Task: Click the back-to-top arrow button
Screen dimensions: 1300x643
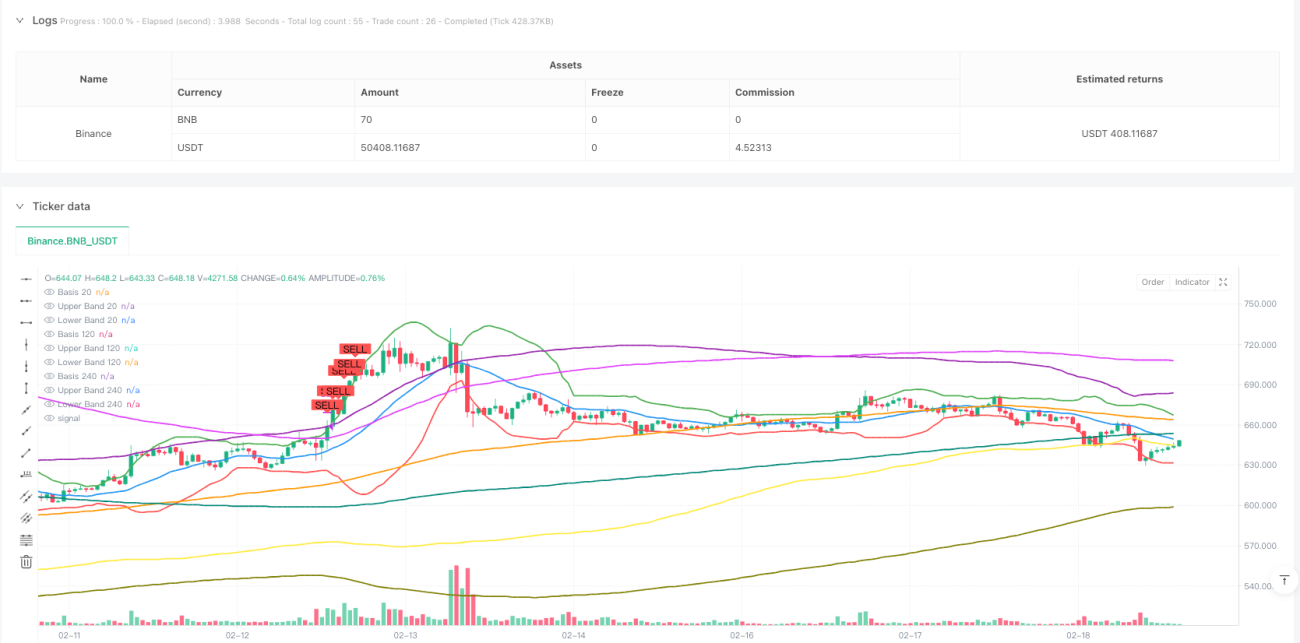Action: [x=1285, y=580]
